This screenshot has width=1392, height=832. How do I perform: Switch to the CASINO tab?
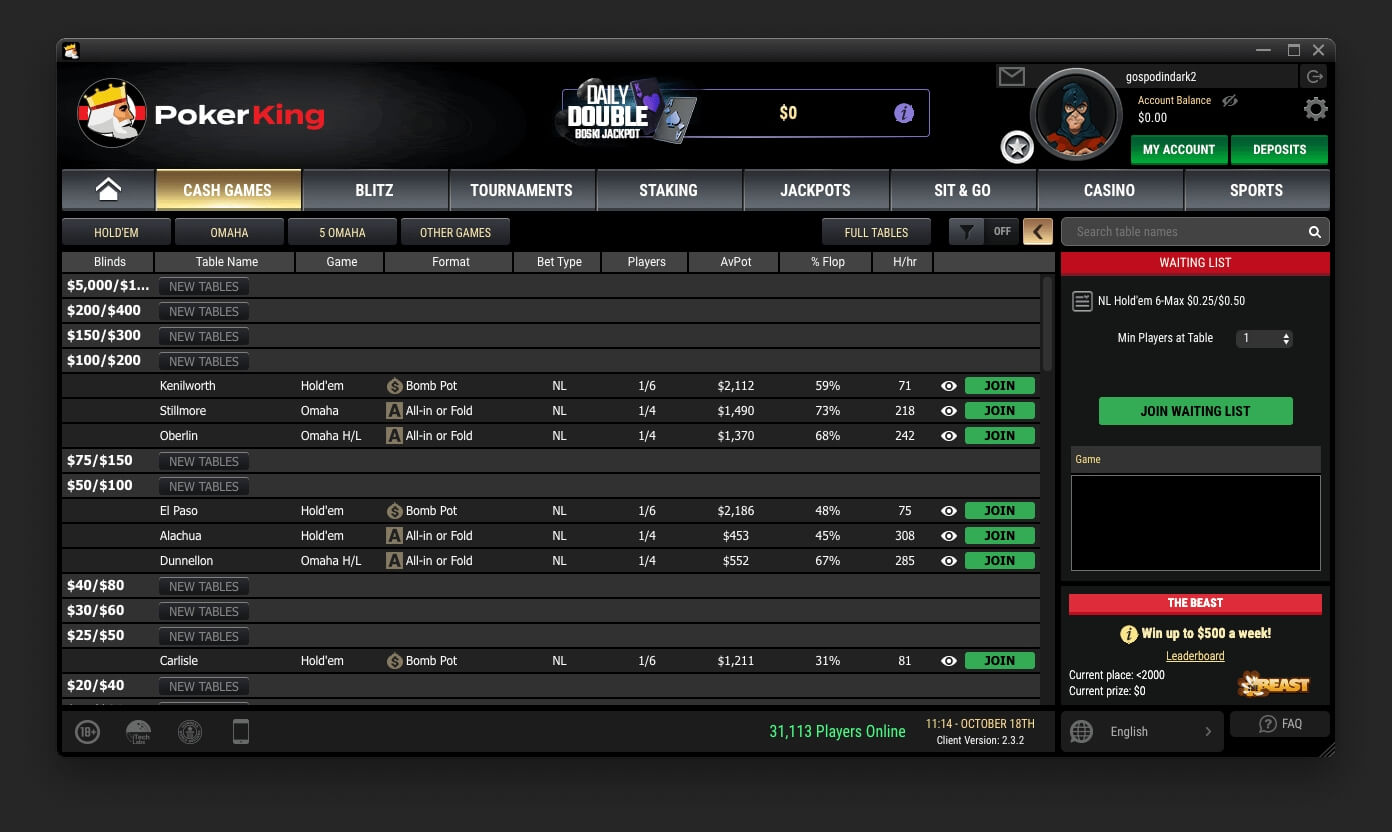coord(1109,190)
